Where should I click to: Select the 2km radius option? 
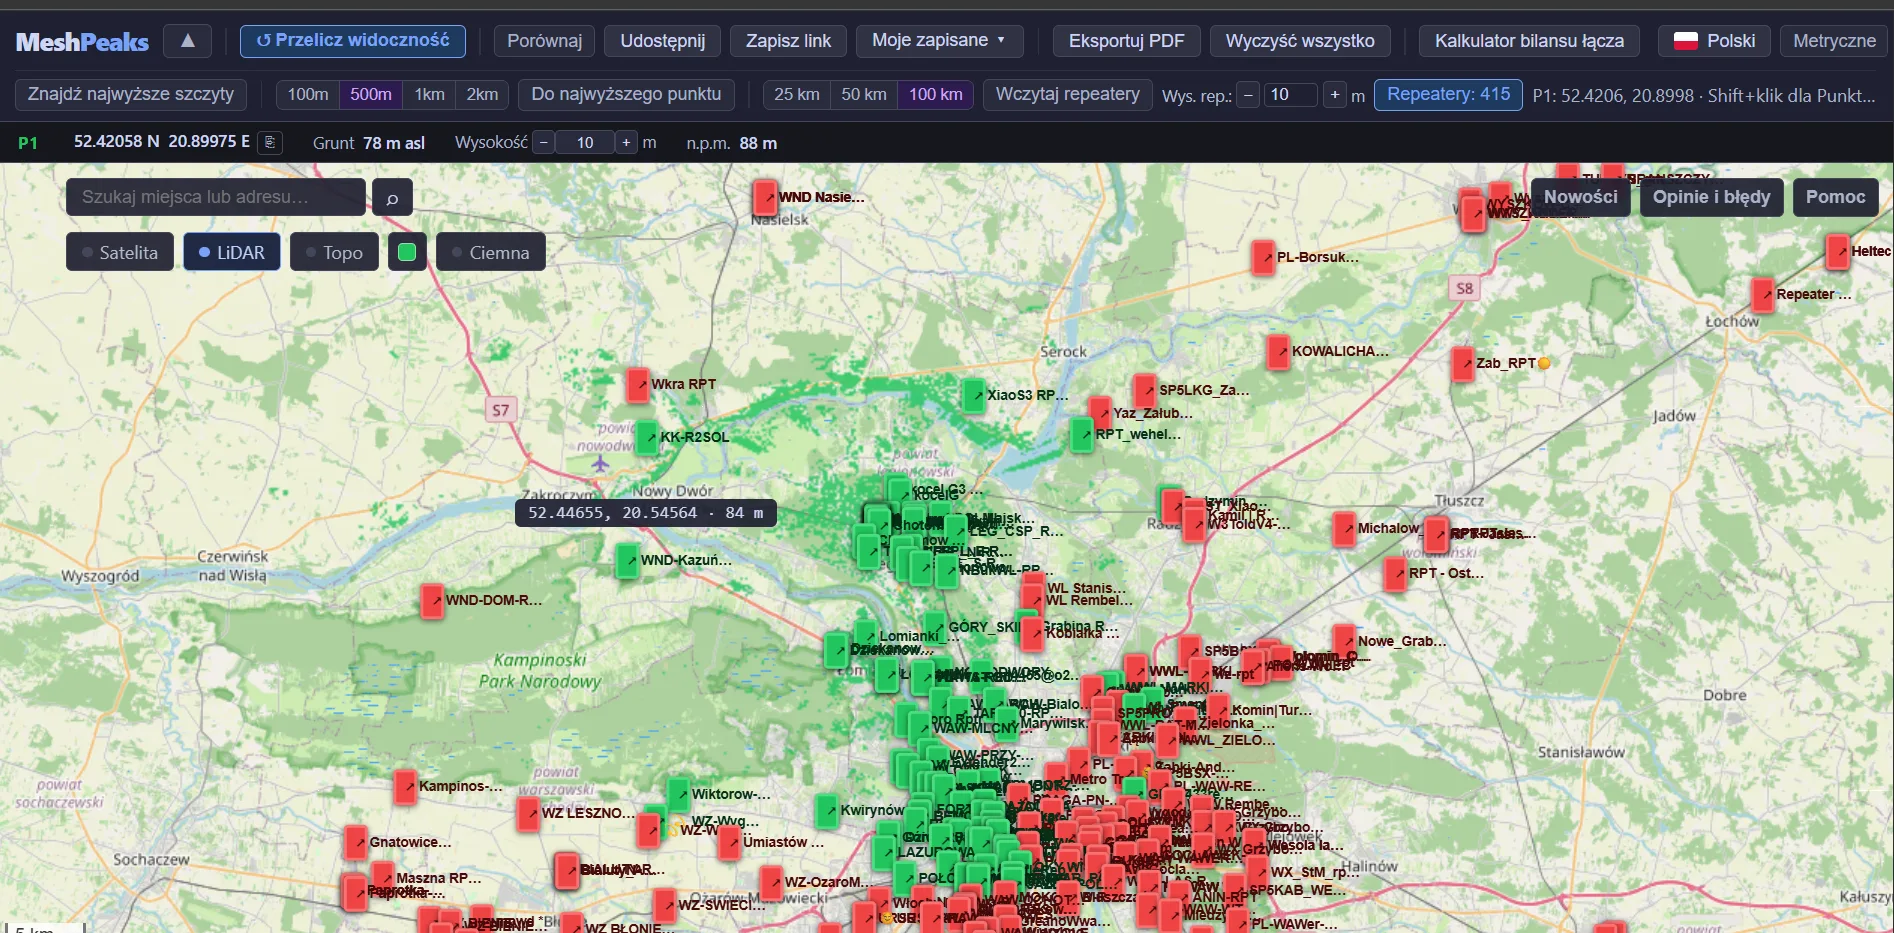click(482, 94)
